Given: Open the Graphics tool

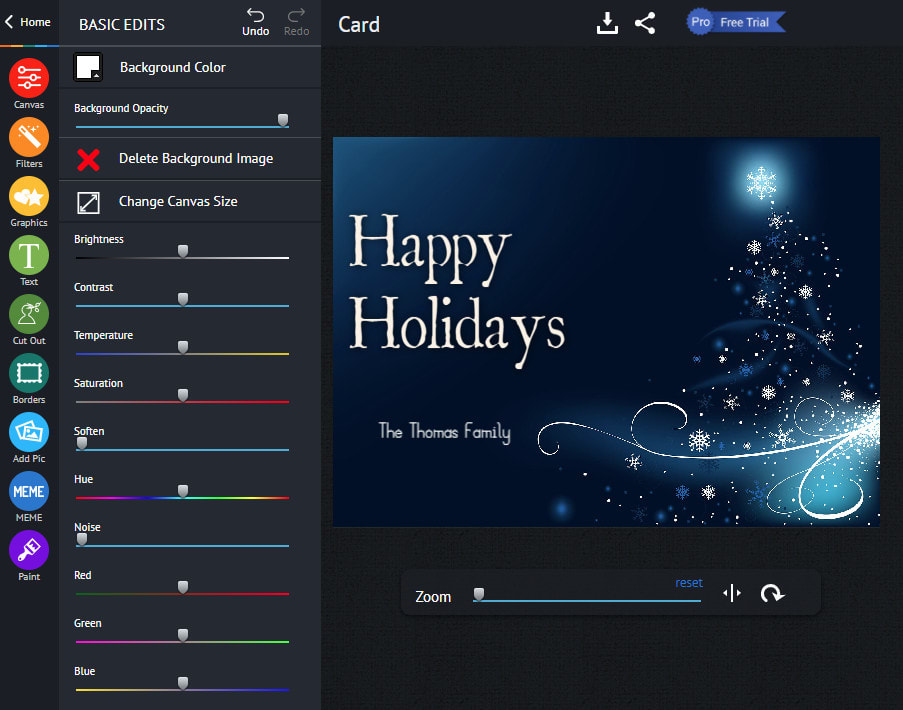Looking at the screenshot, I should coord(29,202).
